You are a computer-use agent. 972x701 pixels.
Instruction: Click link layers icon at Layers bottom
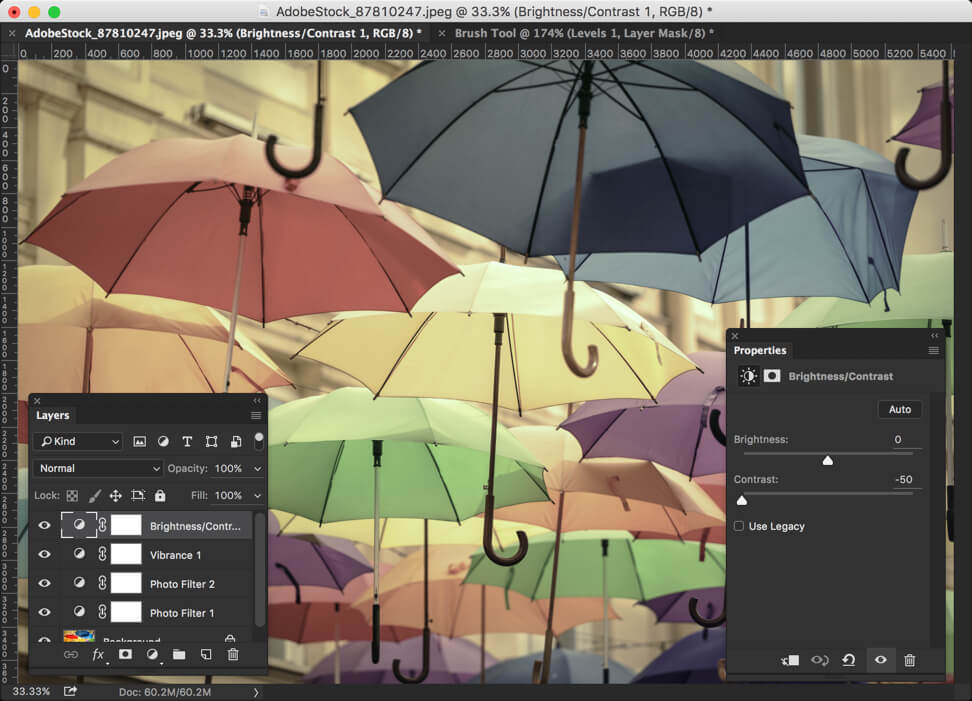71,655
